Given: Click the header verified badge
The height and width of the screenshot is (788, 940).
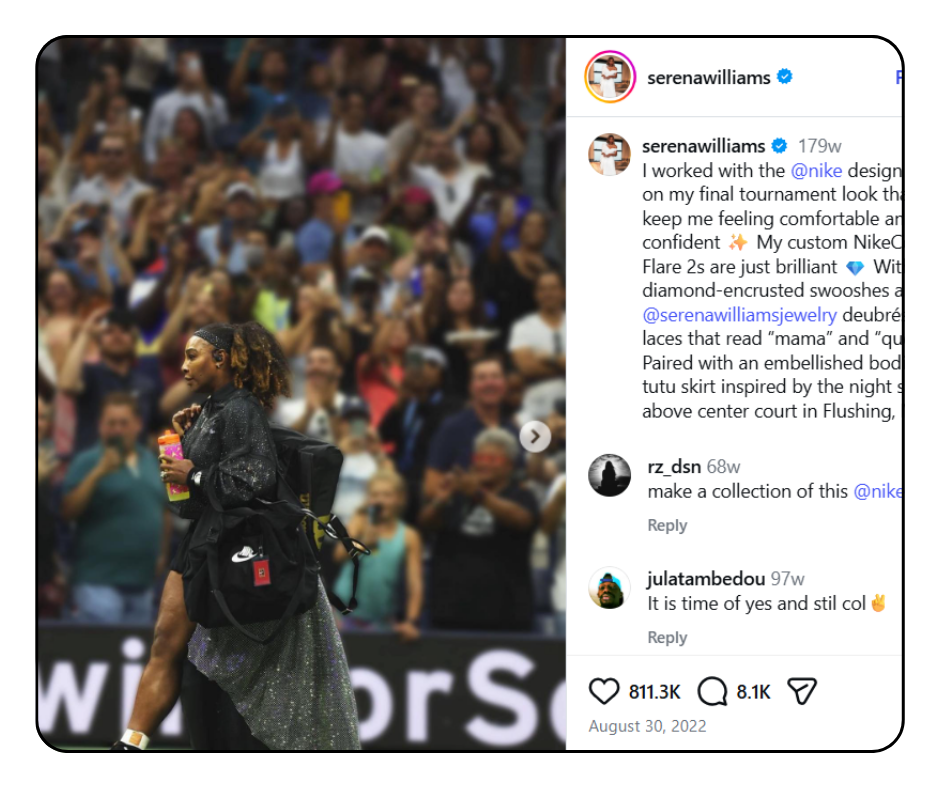Looking at the screenshot, I should 785,77.
